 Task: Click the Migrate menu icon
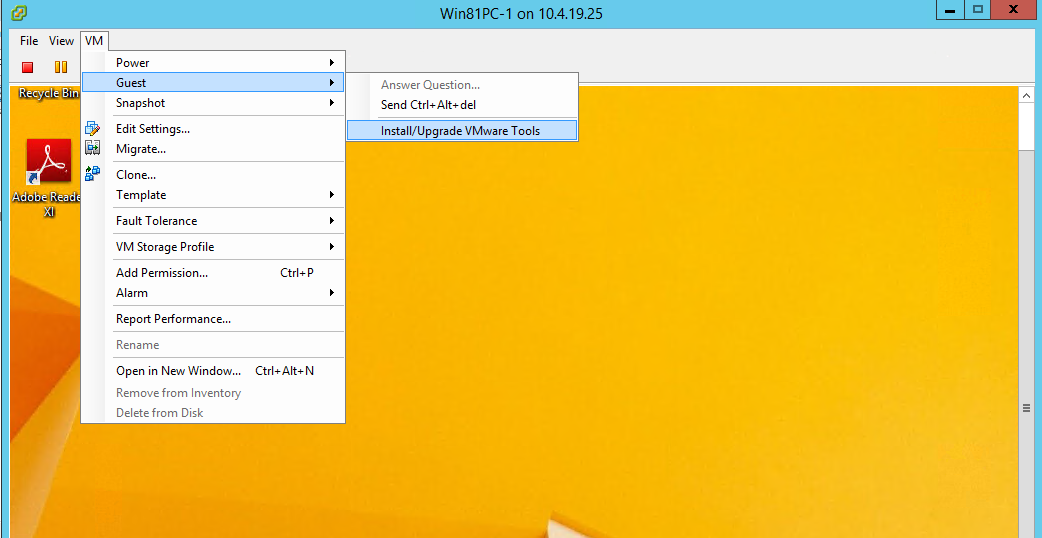[93, 149]
